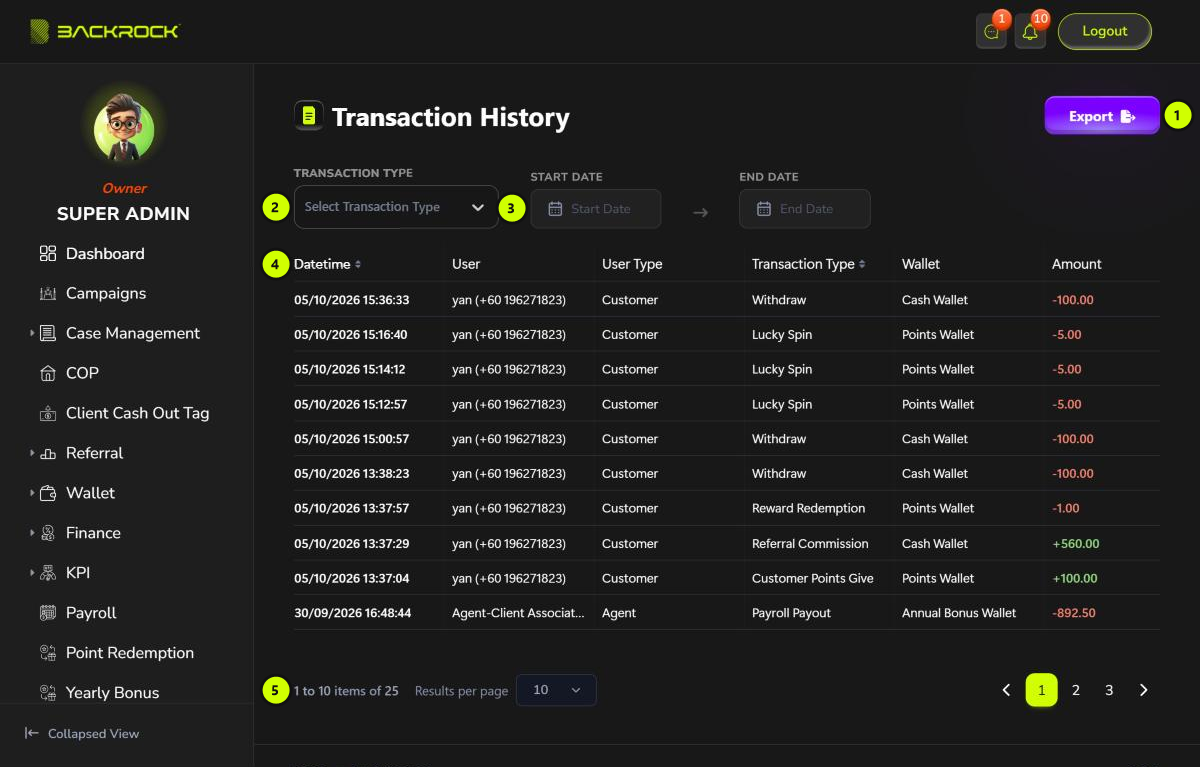This screenshot has height=767, width=1200.
Task: Click the Payroll Payout transaction cell
Action: click(791, 613)
